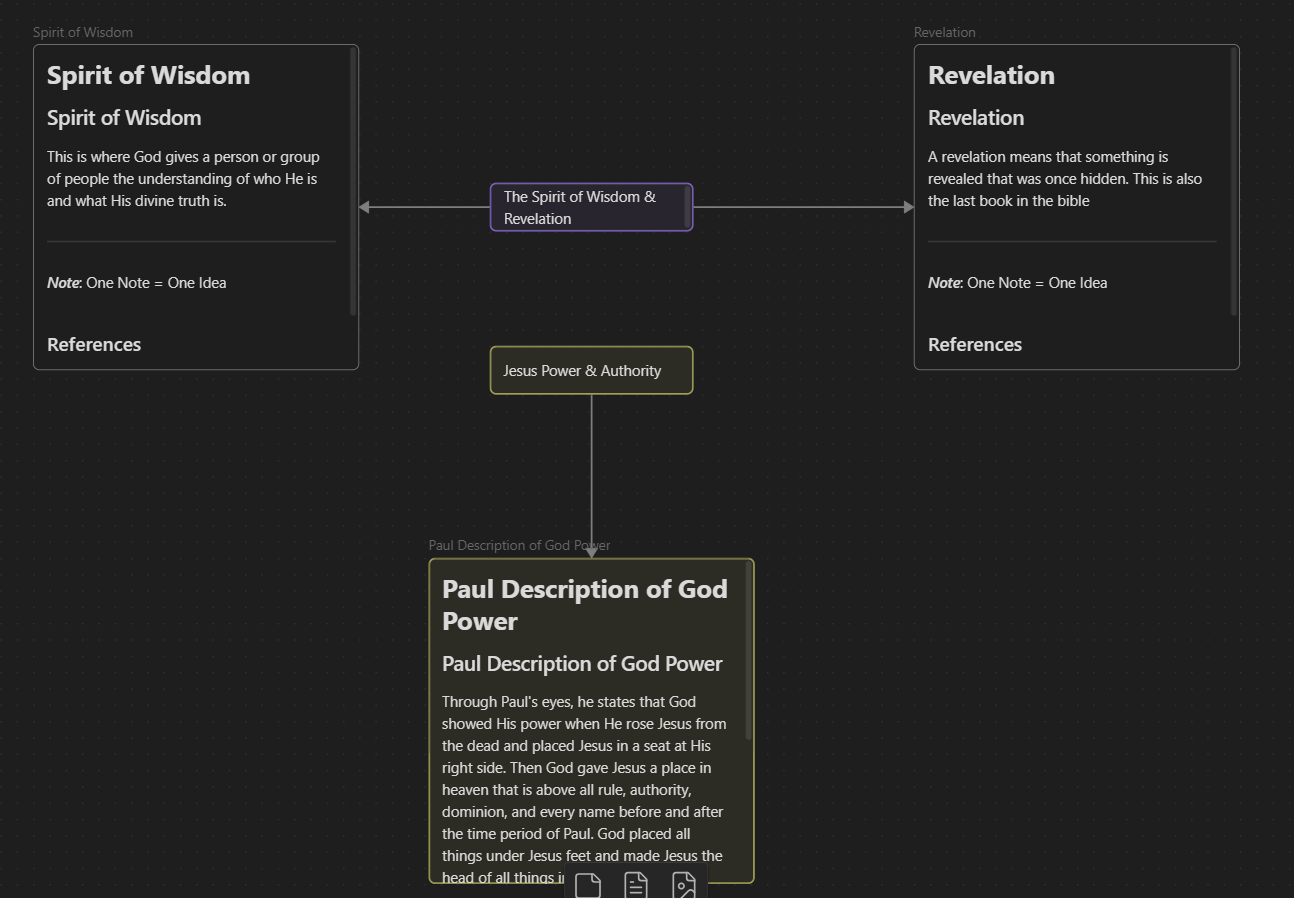Select the vertical connector below Jesus Power & Authority
The image size is (1294, 898).
[x=591, y=470]
